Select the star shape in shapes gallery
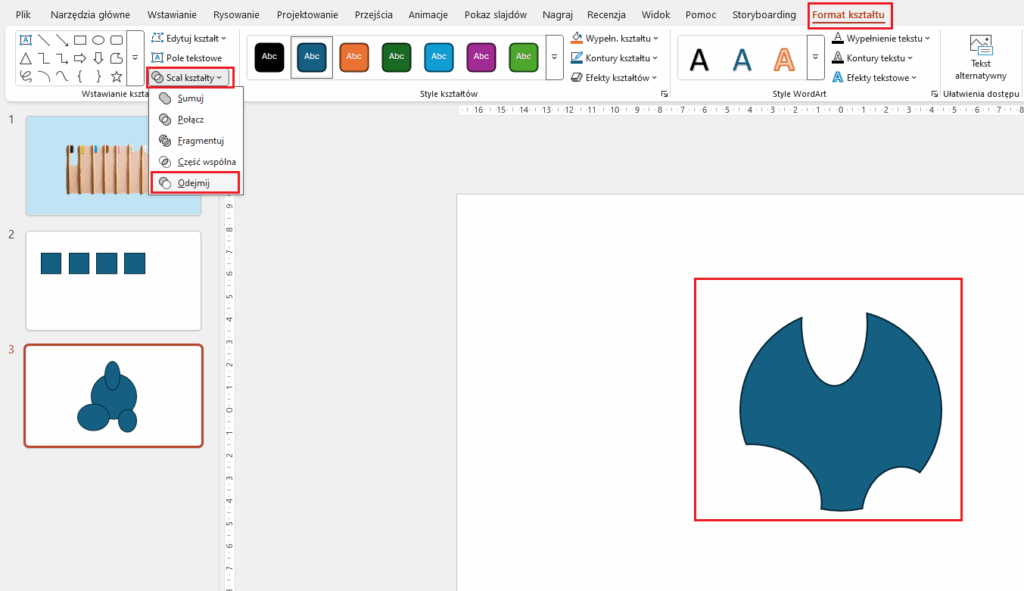The height and width of the screenshot is (591, 1024). pyautogui.click(x=117, y=76)
